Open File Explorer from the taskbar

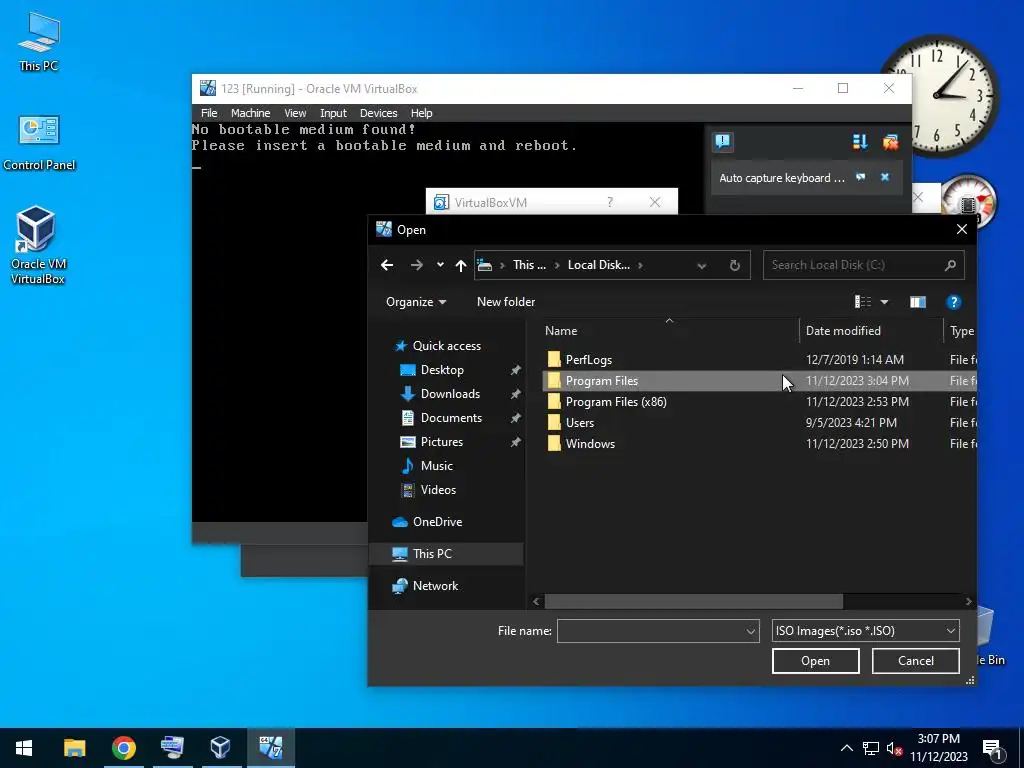(x=74, y=748)
